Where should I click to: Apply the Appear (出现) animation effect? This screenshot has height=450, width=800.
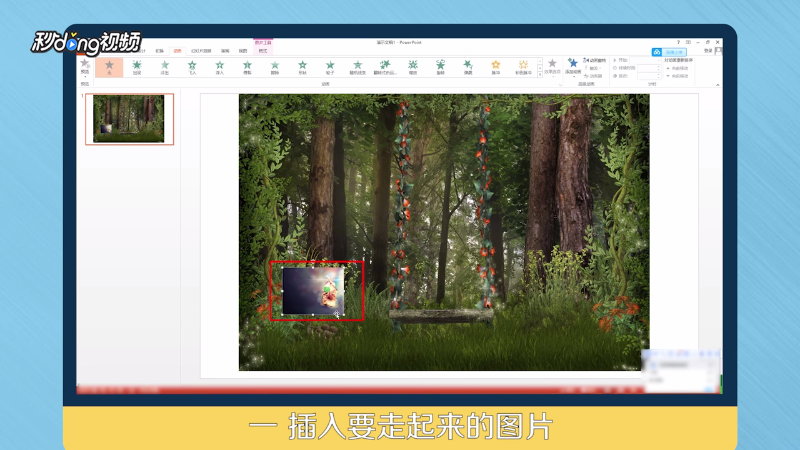pyautogui.click(x=137, y=67)
